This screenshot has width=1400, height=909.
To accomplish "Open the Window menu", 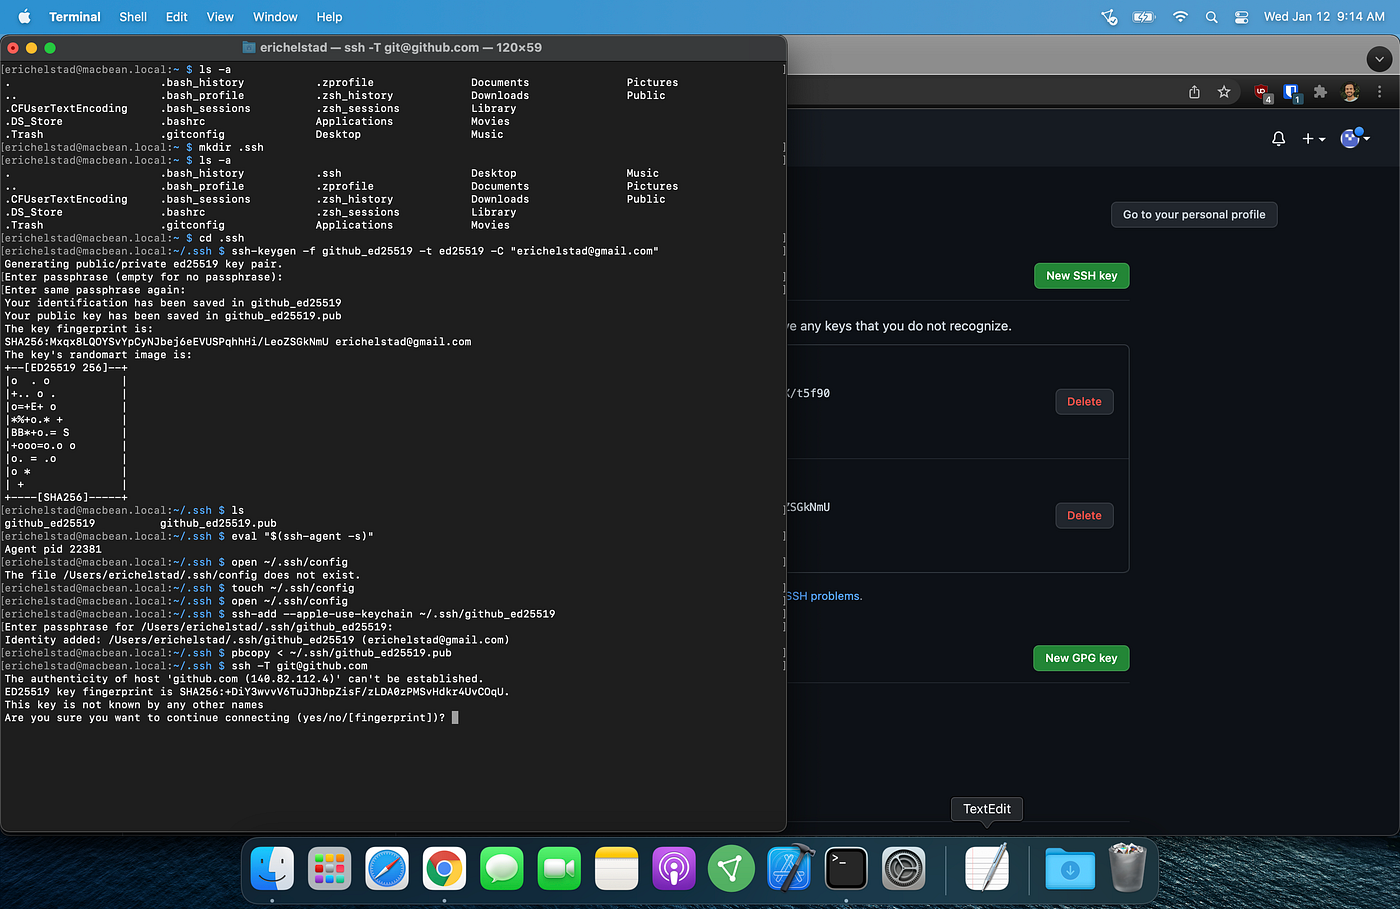I will [x=275, y=17].
